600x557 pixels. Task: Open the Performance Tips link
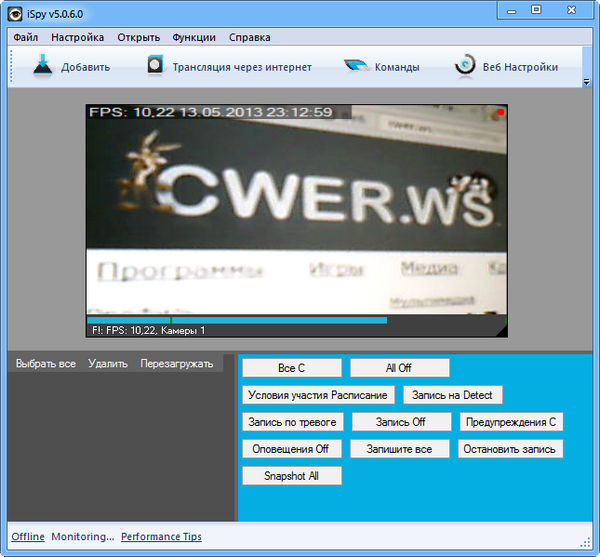pyautogui.click(x=161, y=537)
